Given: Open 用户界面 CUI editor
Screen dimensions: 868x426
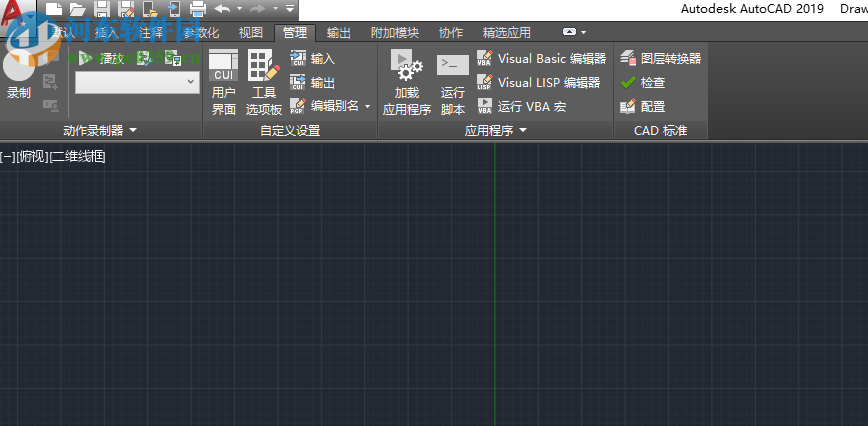Looking at the screenshot, I should point(224,82).
